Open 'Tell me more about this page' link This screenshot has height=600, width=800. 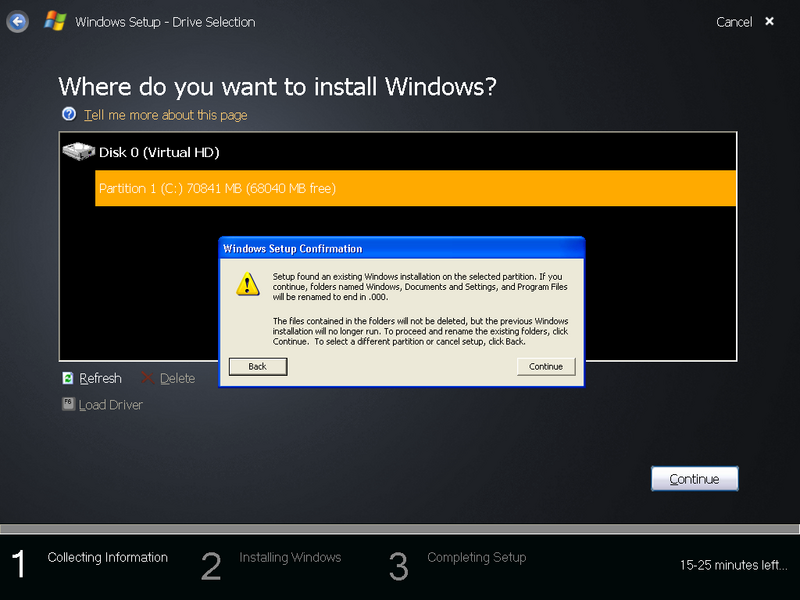pyautogui.click(x=165, y=115)
